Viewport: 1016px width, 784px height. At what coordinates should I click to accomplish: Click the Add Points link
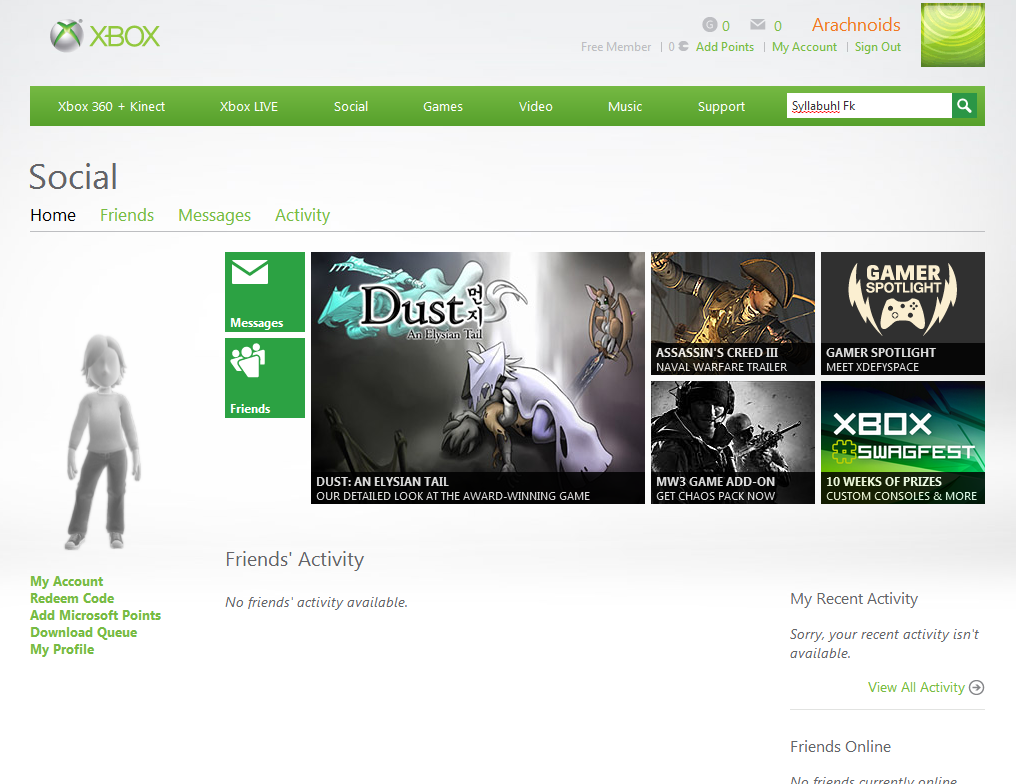(x=724, y=47)
